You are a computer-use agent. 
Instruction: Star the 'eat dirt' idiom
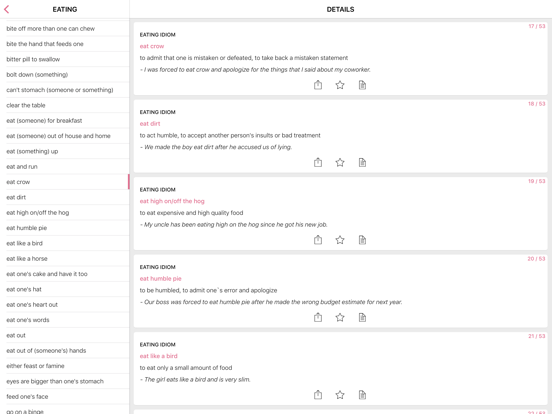pos(340,162)
